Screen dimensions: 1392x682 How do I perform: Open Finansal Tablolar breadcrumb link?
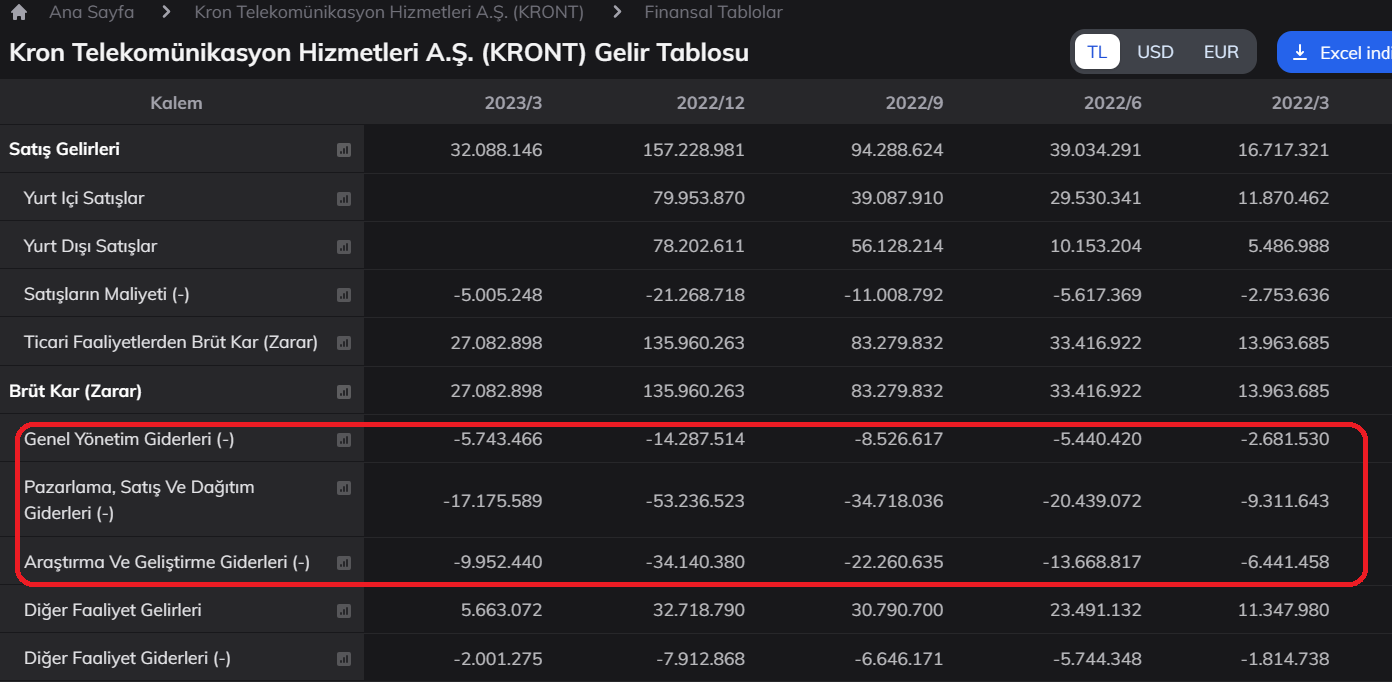tap(713, 13)
